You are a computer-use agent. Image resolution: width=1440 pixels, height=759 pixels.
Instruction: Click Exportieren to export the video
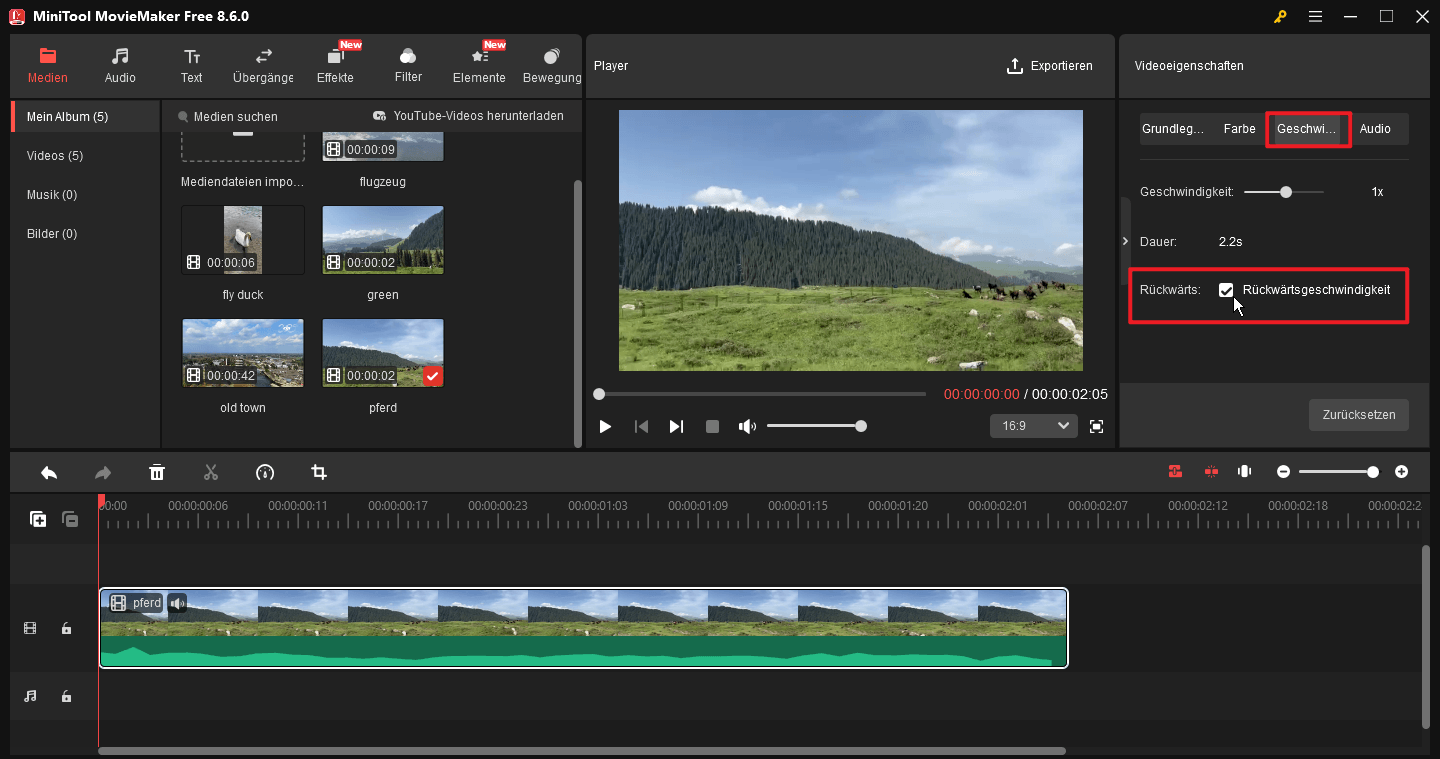point(1050,66)
